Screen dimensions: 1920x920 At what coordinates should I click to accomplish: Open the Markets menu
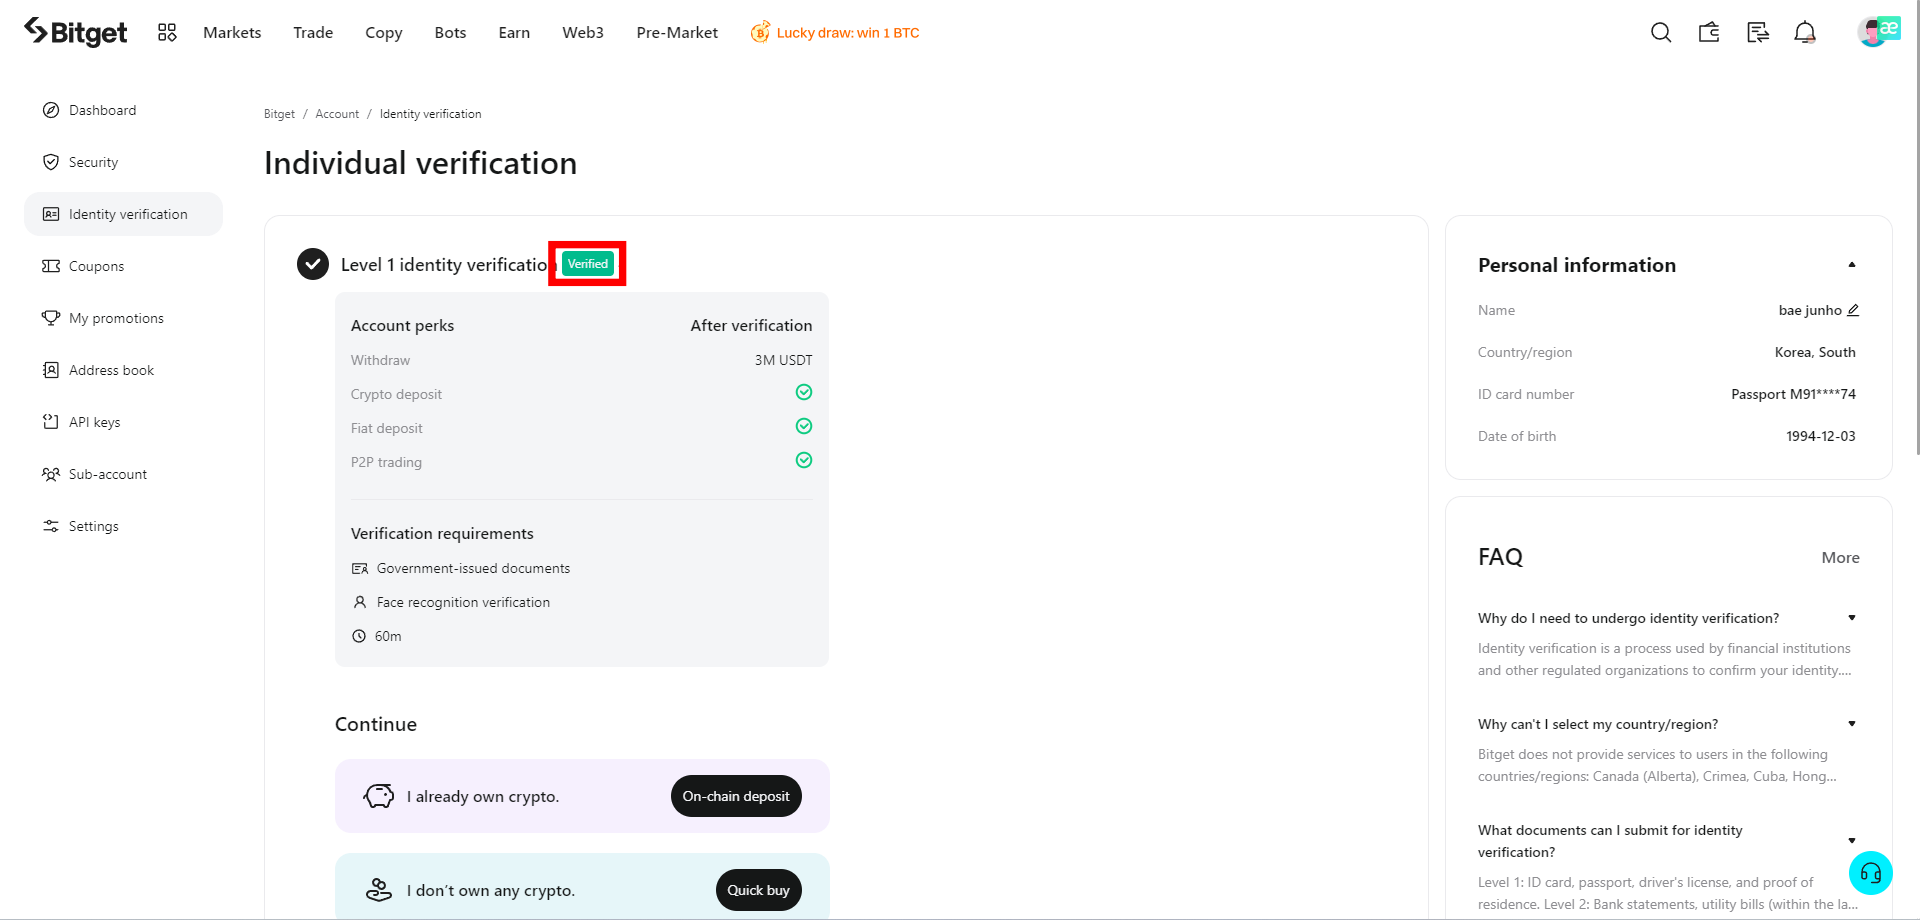(x=232, y=33)
